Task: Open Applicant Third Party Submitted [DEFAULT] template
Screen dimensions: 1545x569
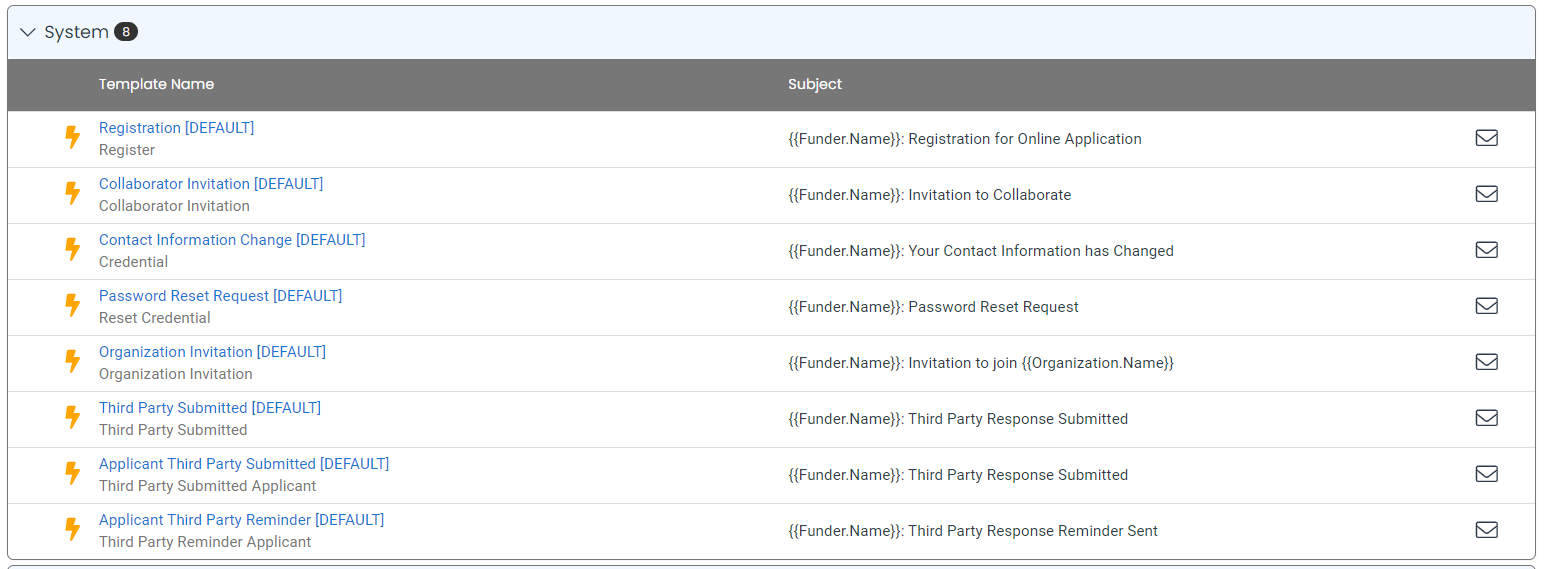Action: point(244,464)
